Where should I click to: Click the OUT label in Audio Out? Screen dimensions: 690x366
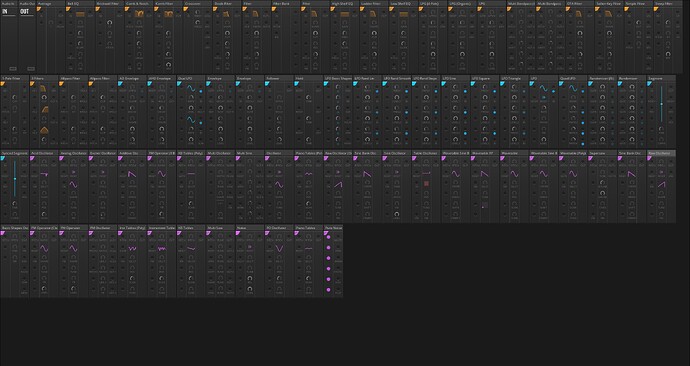25,11
